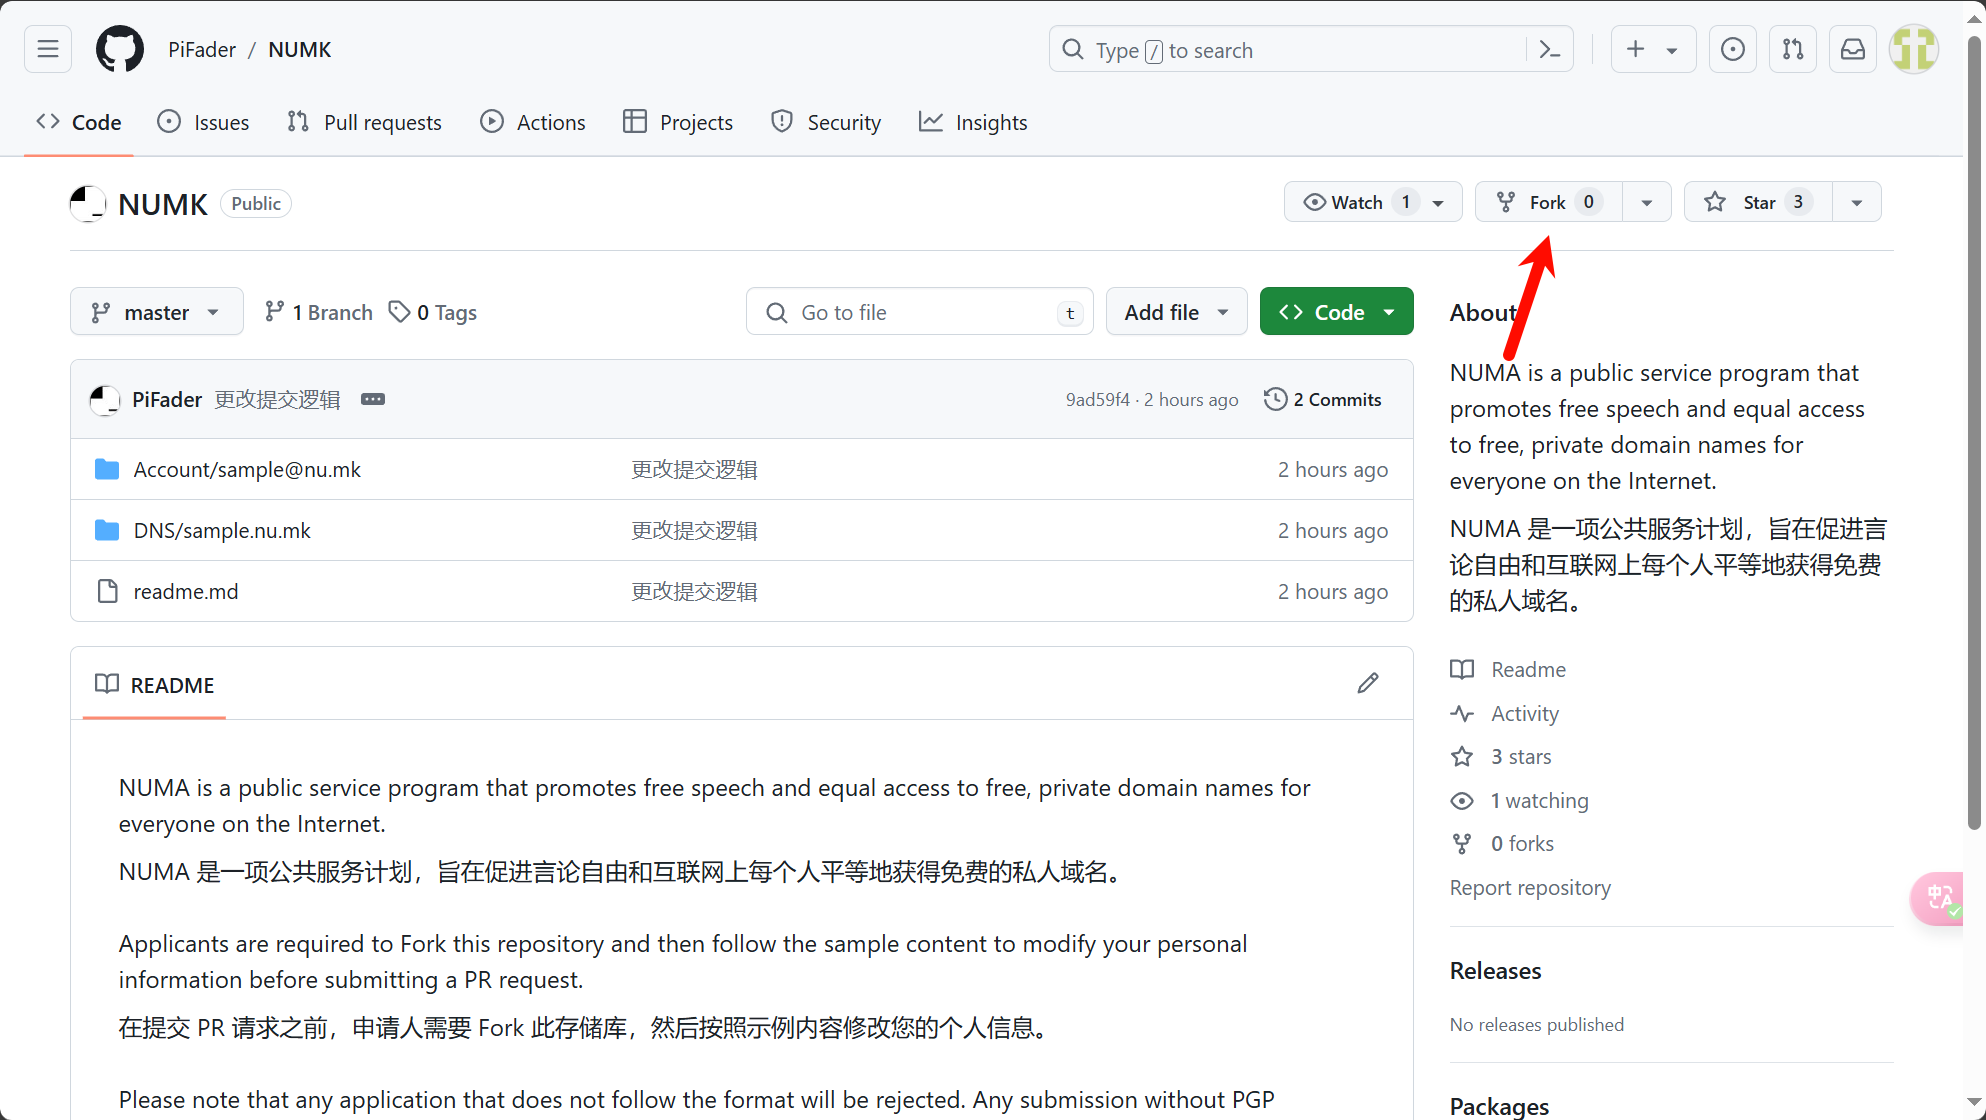Toggle Watch on this repository
This screenshot has height=1120, width=1986.
pyautogui.click(x=1355, y=202)
